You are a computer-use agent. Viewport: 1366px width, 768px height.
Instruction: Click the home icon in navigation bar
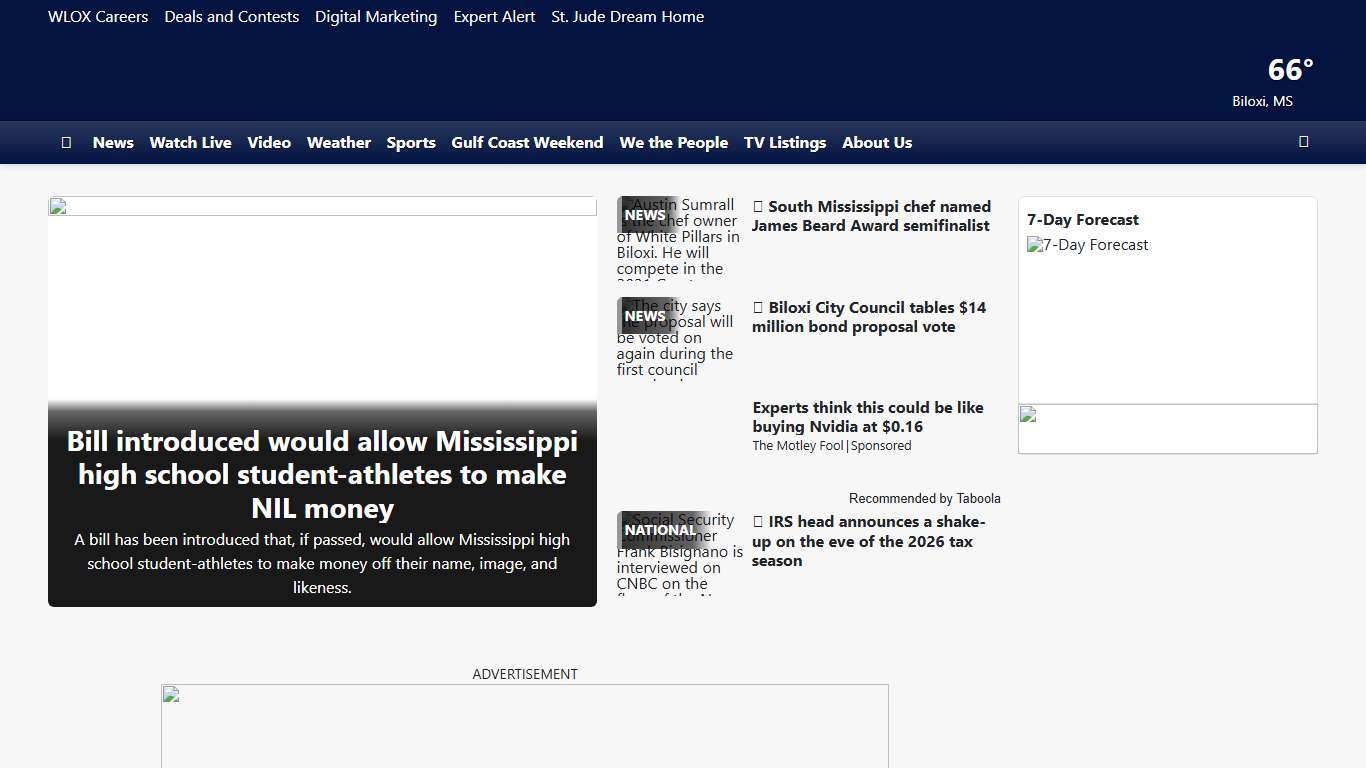(66, 143)
